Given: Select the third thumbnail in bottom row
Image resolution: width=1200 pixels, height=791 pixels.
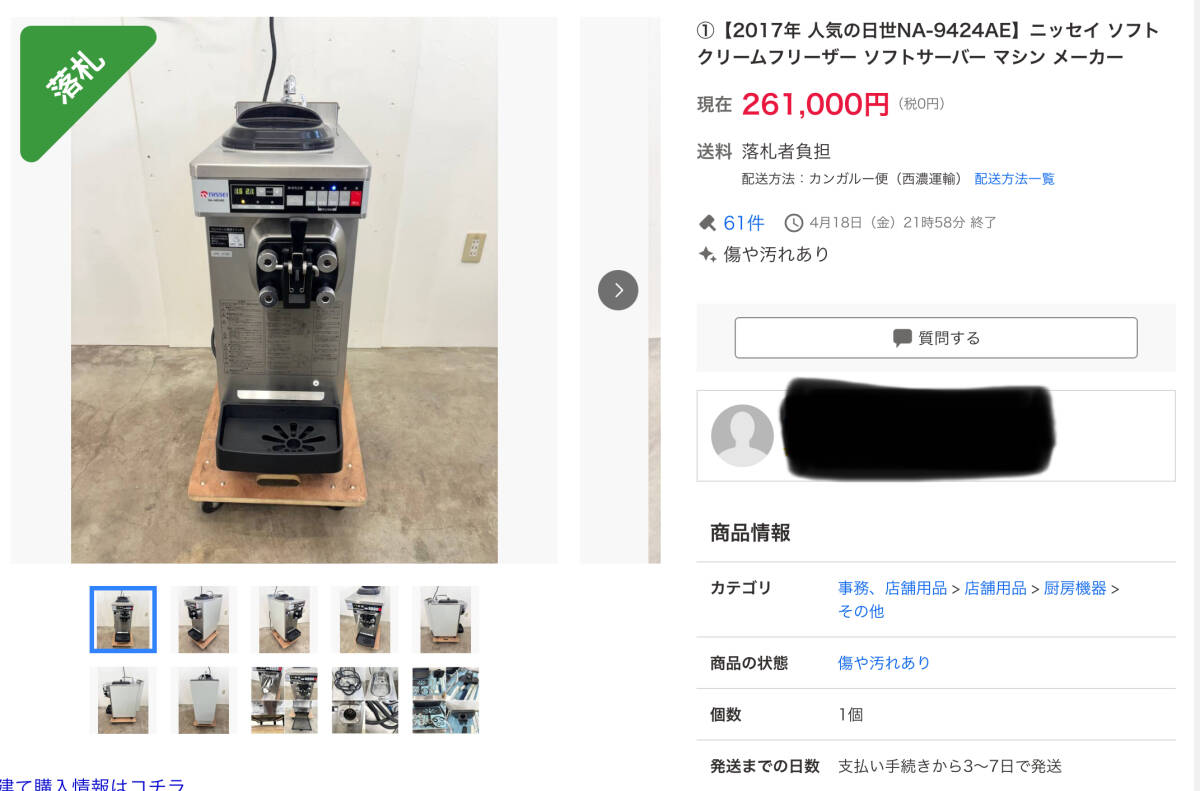Looking at the screenshot, I should point(284,700).
